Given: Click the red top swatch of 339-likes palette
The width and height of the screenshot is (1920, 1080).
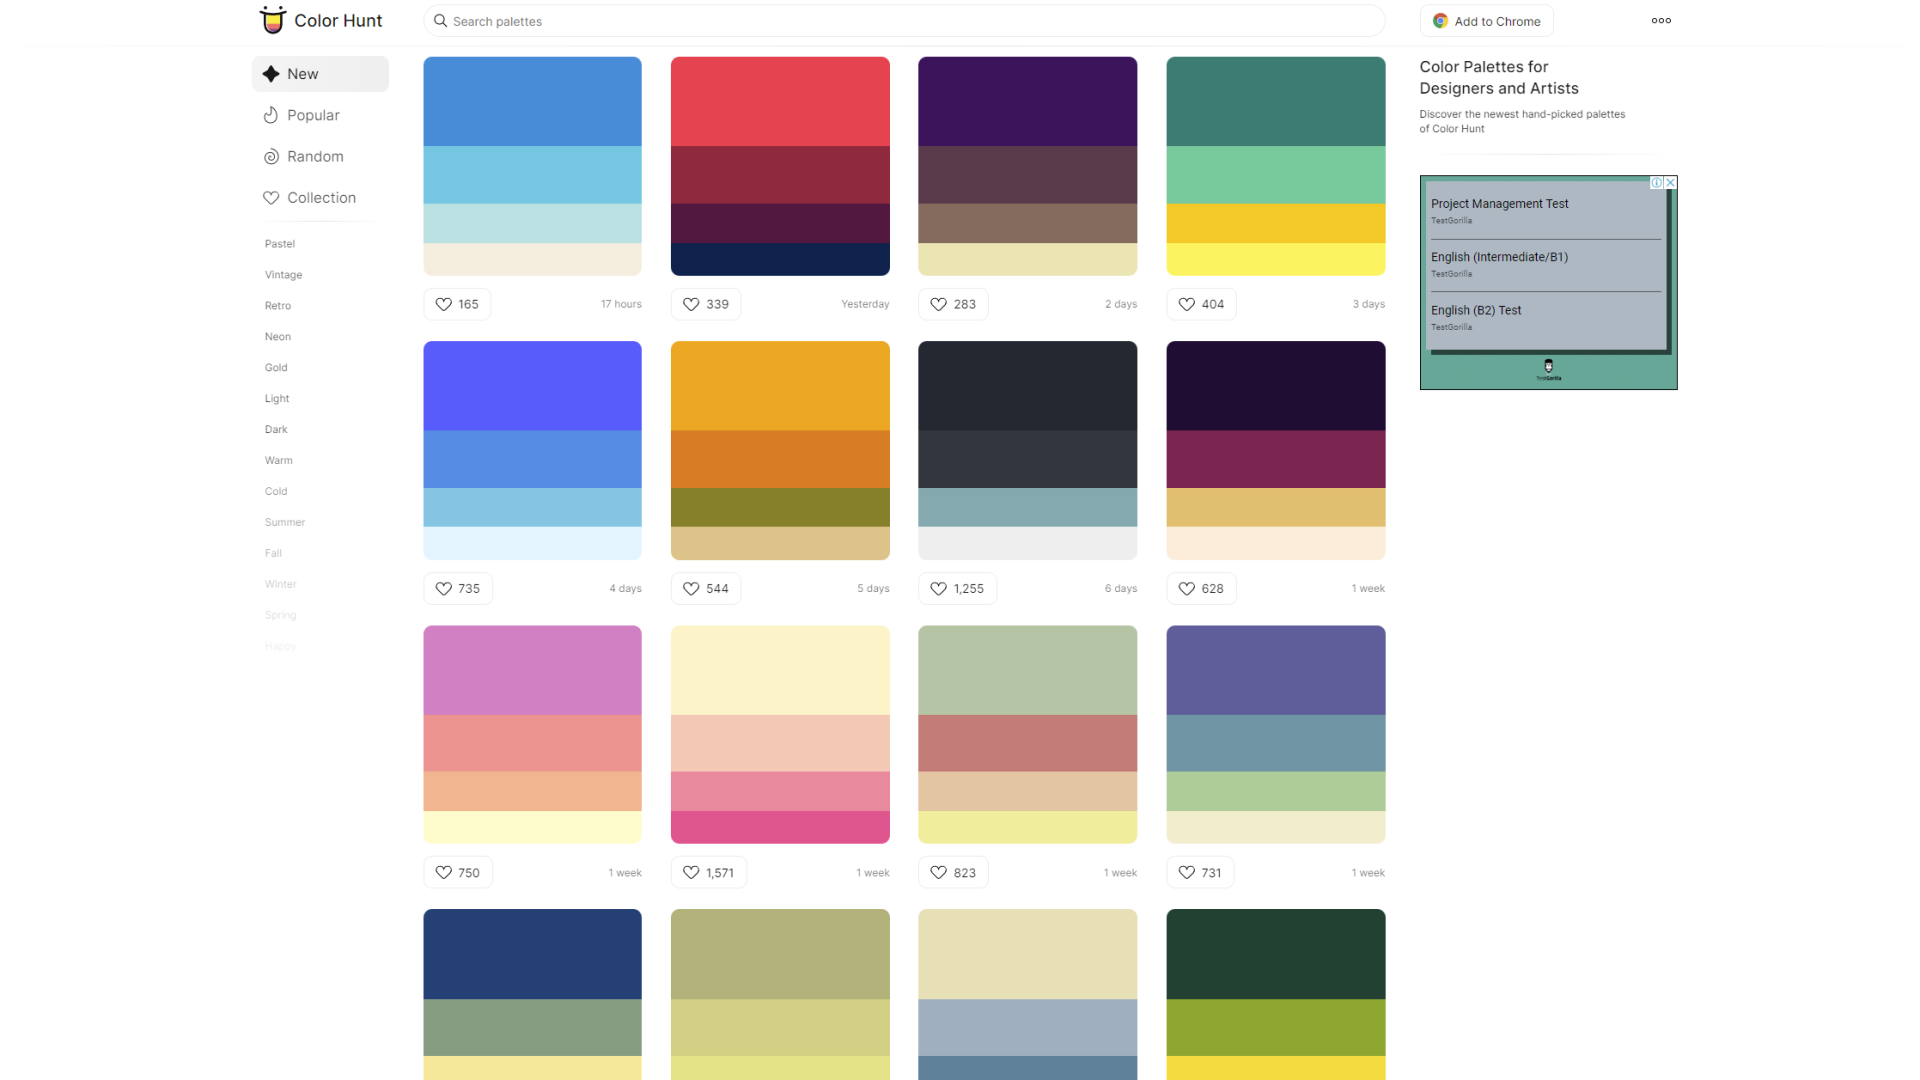Looking at the screenshot, I should click(x=780, y=101).
